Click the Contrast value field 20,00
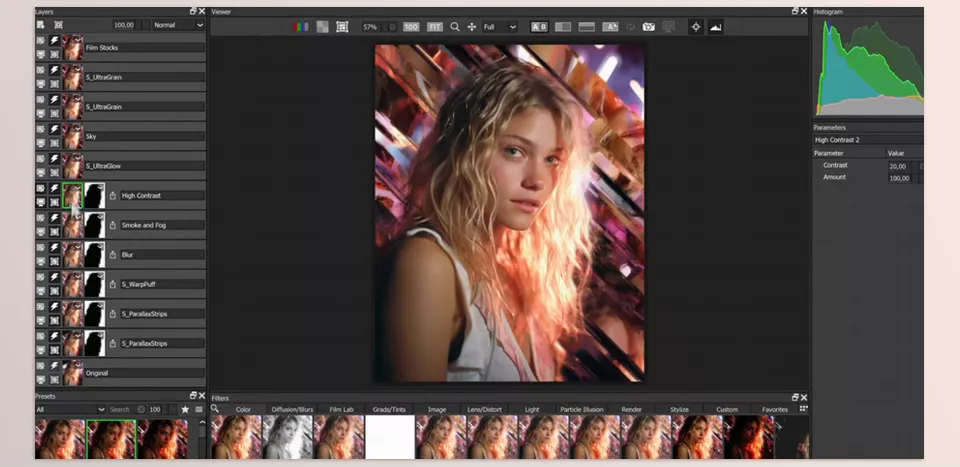Image resolution: width=960 pixels, height=467 pixels. click(x=899, y=166)
